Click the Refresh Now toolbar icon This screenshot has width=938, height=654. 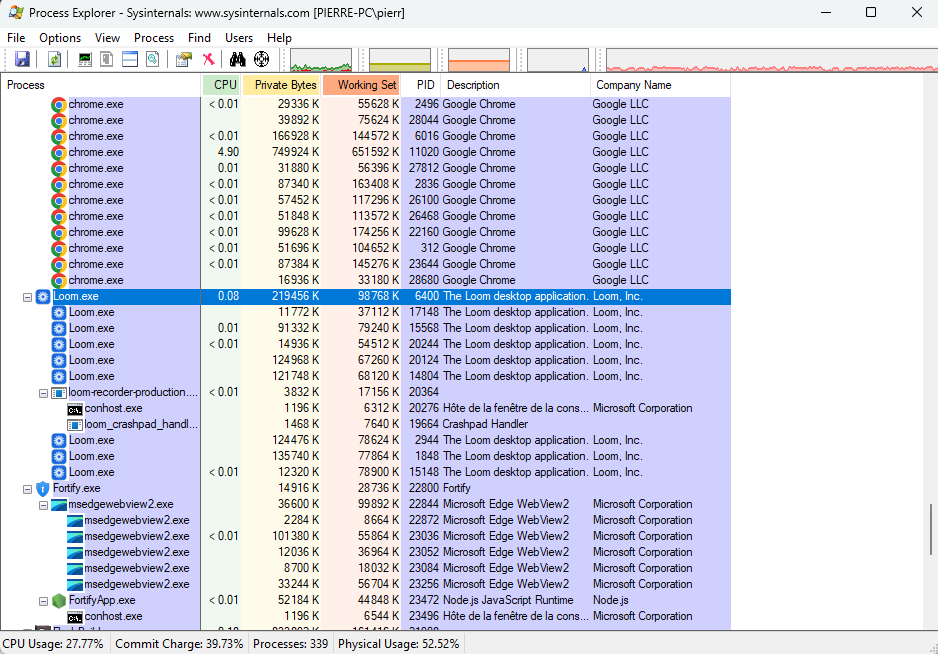tap(54, 59)
